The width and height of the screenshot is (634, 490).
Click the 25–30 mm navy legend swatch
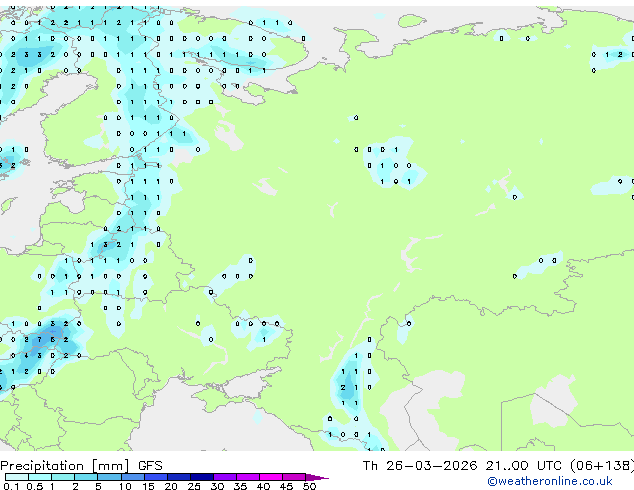202,477
